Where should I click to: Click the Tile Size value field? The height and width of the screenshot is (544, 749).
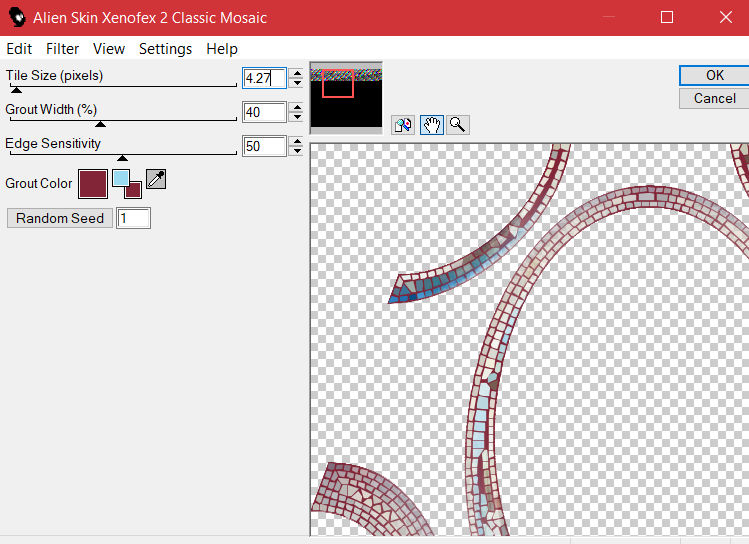pyautogui.click(x=263, y=78)
